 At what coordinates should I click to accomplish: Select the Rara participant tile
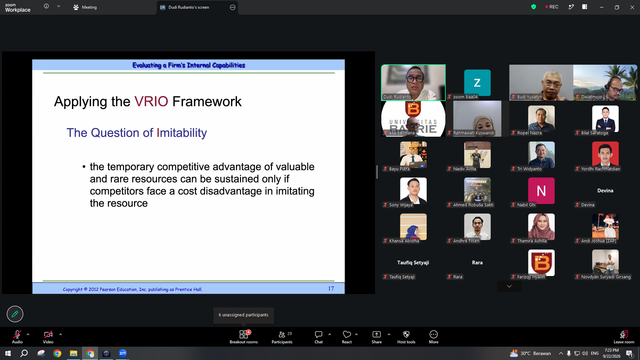477,262
